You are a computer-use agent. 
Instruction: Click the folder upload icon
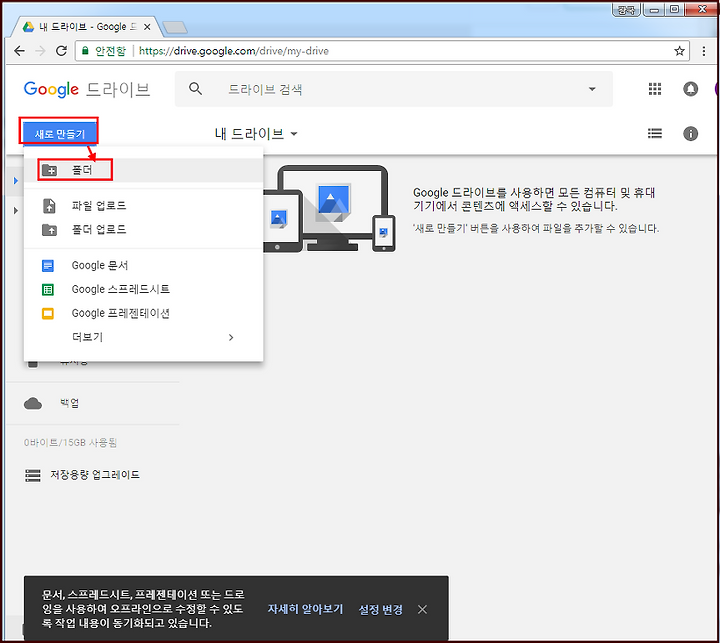pos(49,230)
